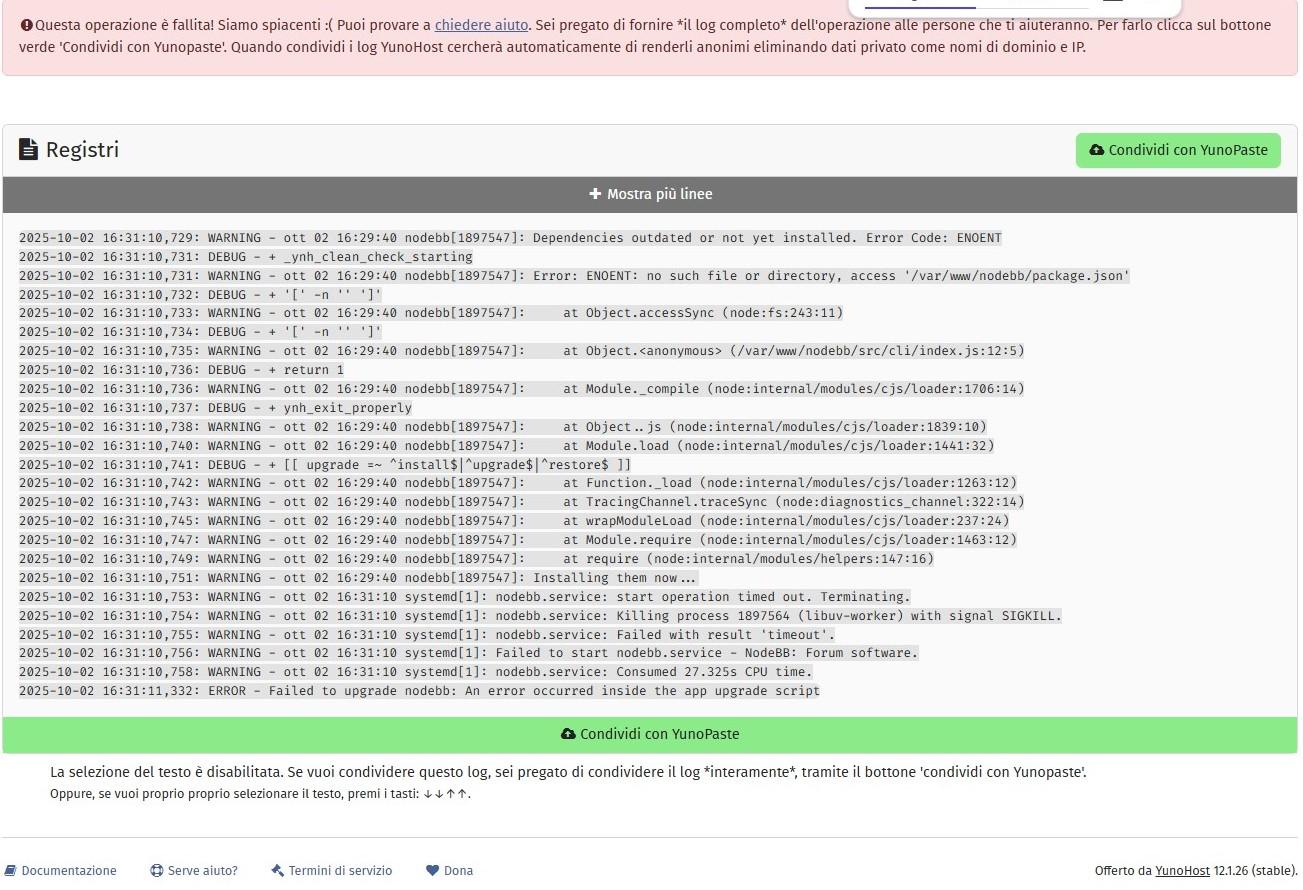Click the red error exclamation icon
The image size is (1303, 890).
click(x=26, y=25)
